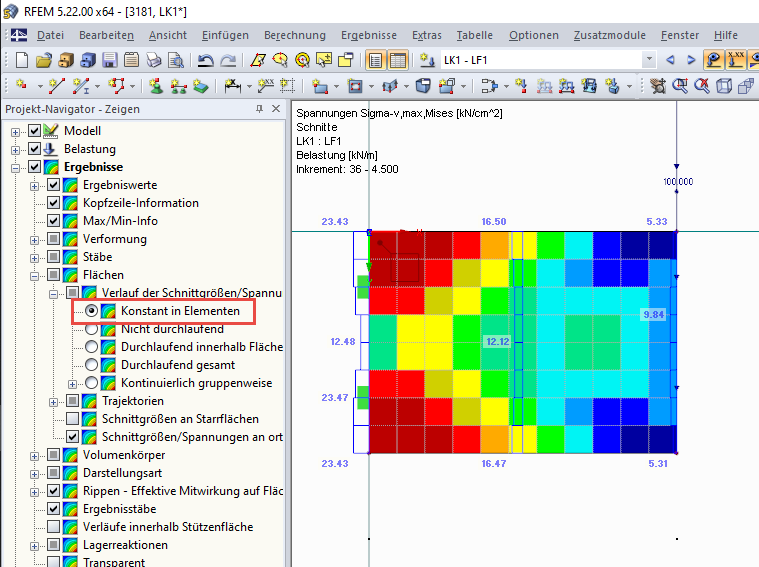759x567 pixels.
Task: Click the new member tool icon
Action: tap(80, 86)
